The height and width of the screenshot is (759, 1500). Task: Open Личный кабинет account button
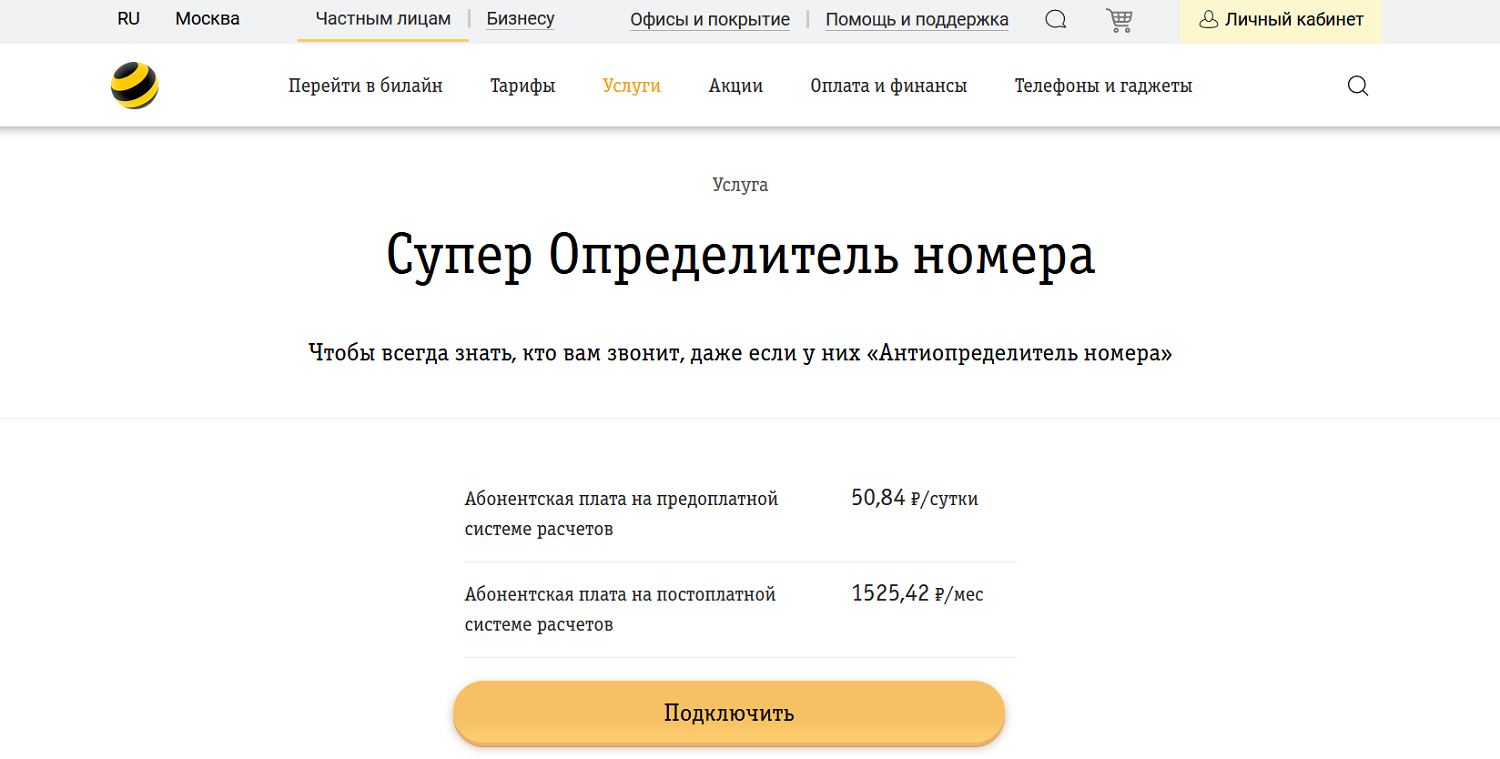point(1281,20)
